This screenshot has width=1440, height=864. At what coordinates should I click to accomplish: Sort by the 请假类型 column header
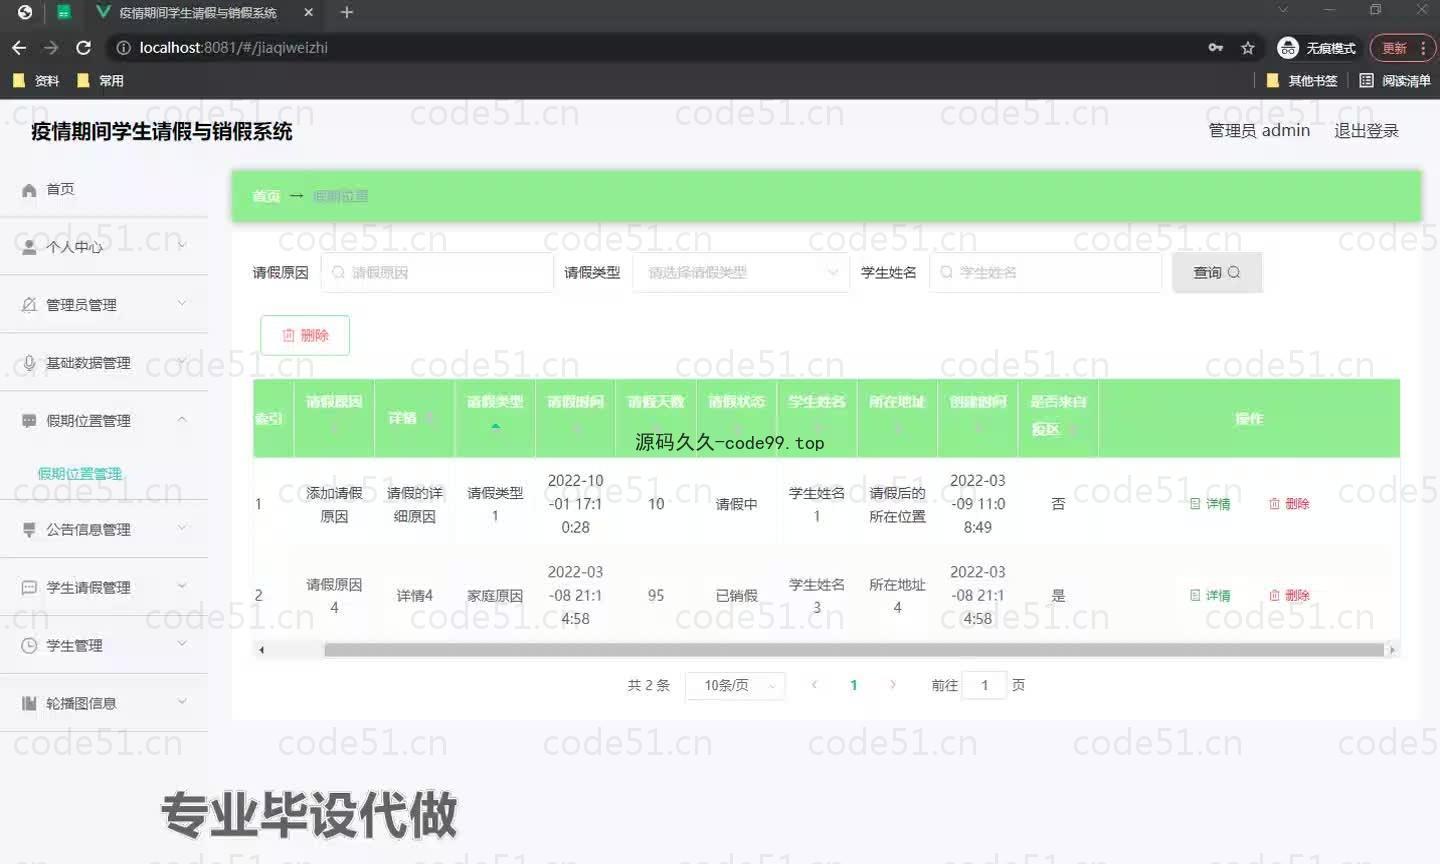coord(495,418)
